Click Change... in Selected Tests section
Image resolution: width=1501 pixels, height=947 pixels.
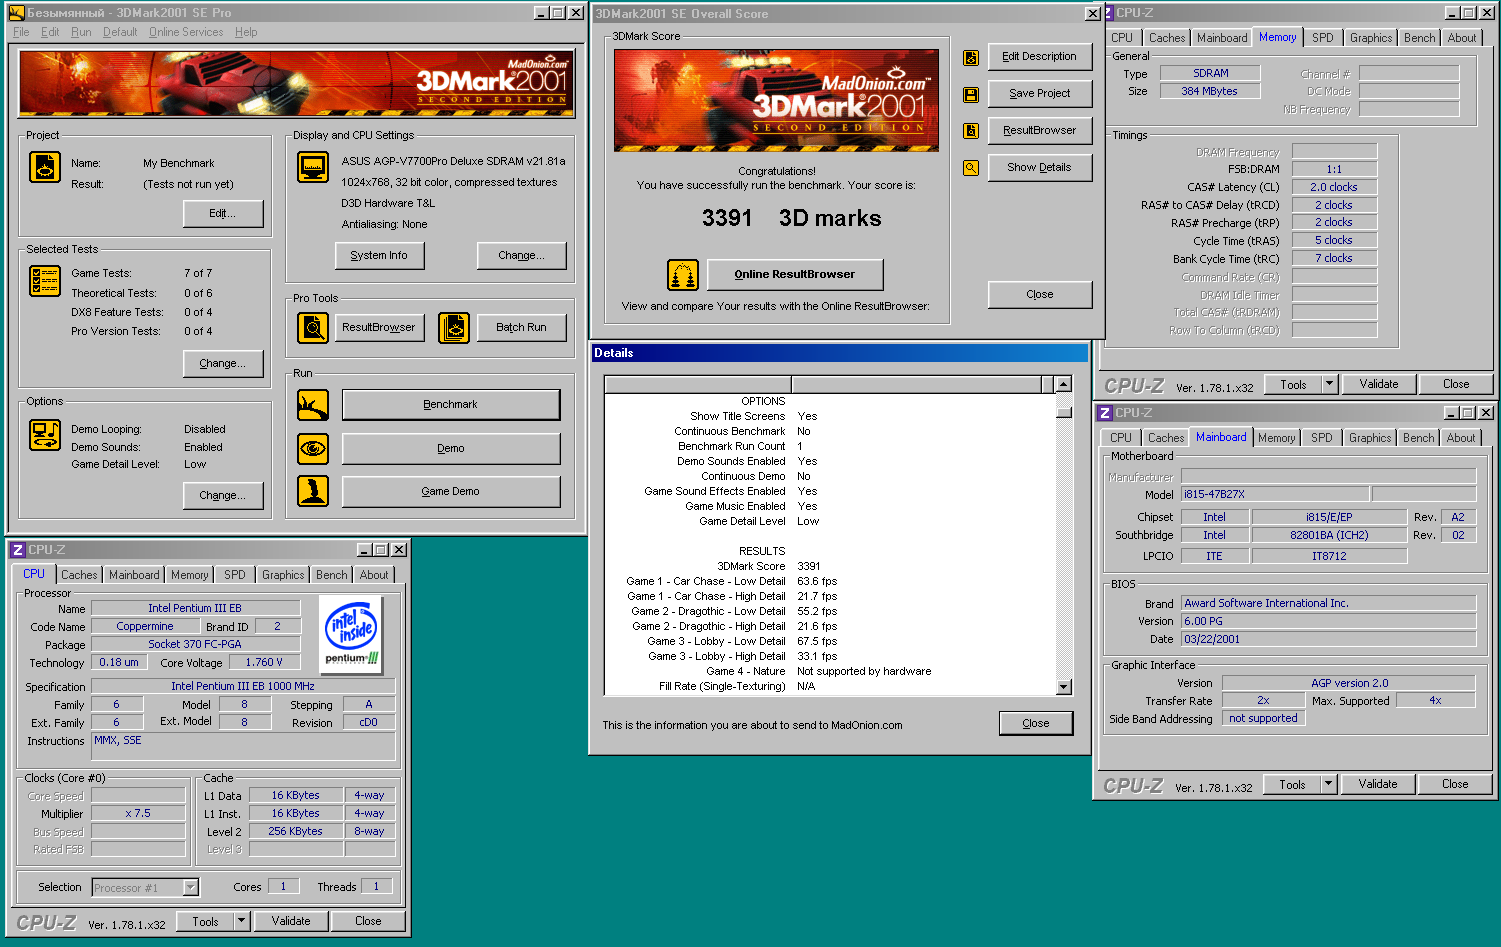[x=223, y=364]
